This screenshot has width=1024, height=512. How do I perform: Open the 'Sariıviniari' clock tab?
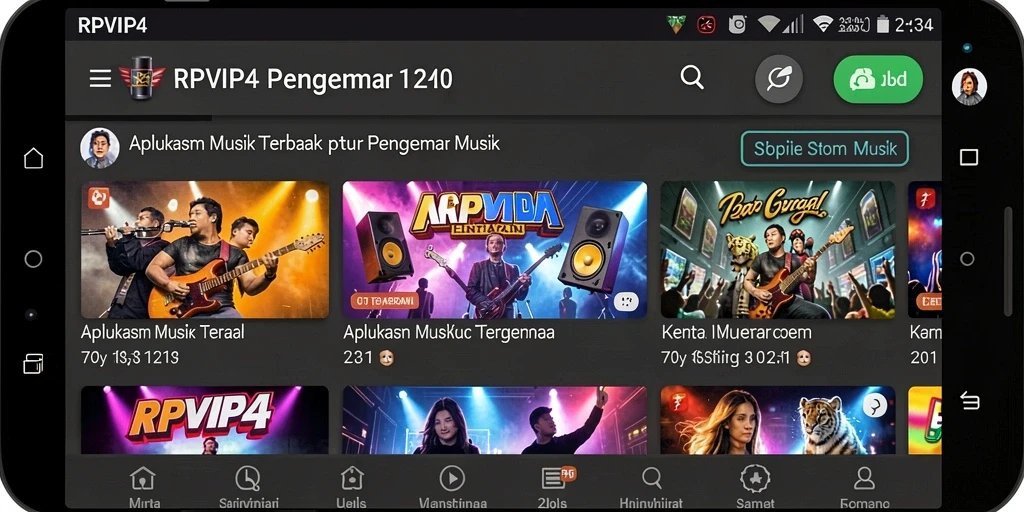pyautogui.click(x=248, y=487)
